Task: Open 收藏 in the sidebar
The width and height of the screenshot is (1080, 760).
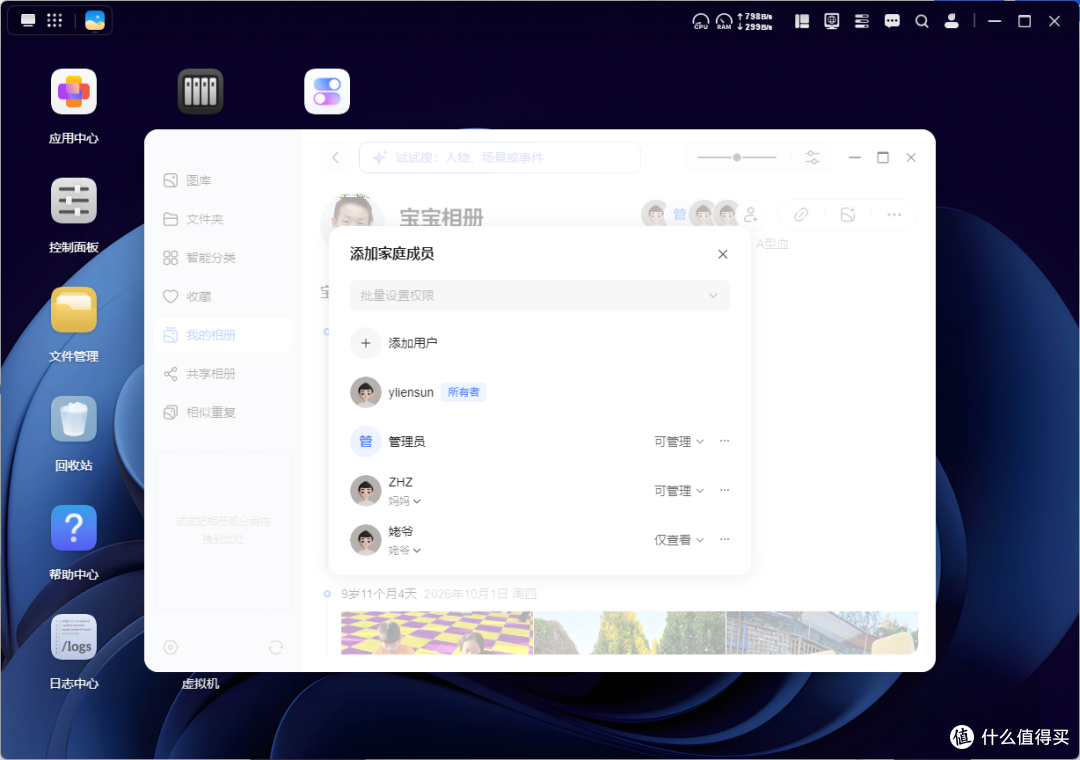Action: [x=223, y=296]
